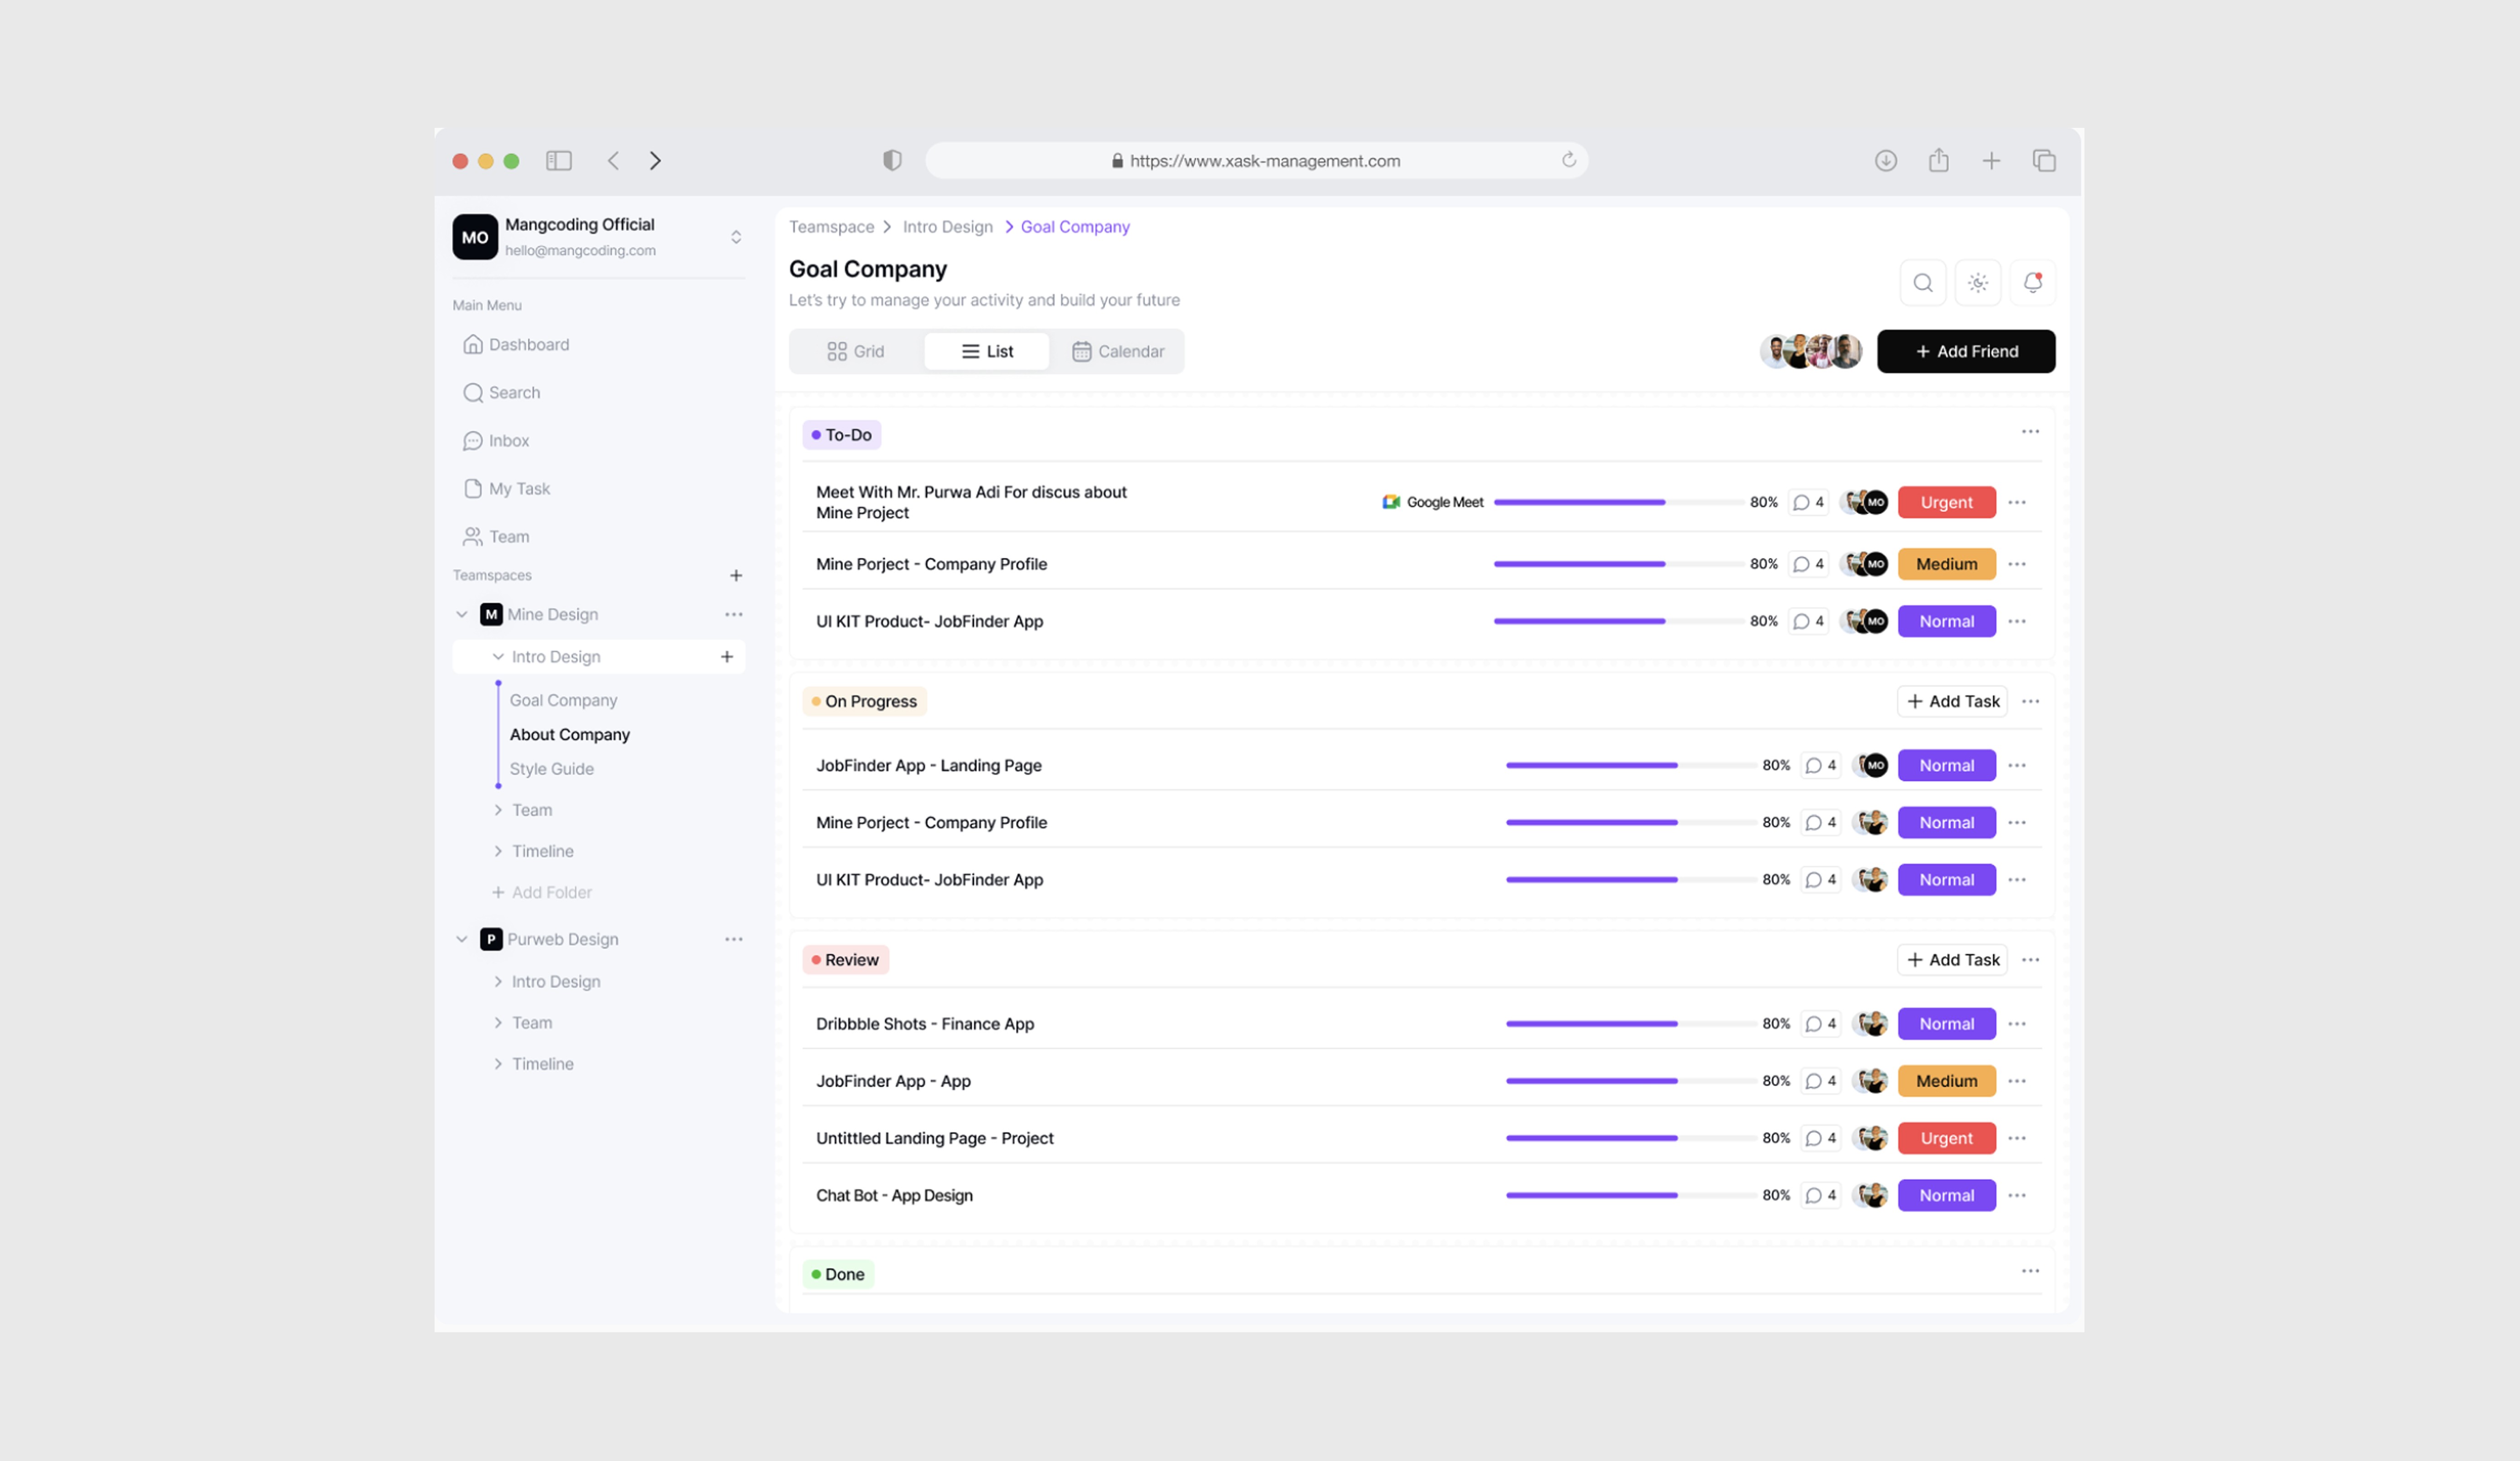Open Search from the main menu
This screenshot has width=2520, height=1461.
(502, 393)
